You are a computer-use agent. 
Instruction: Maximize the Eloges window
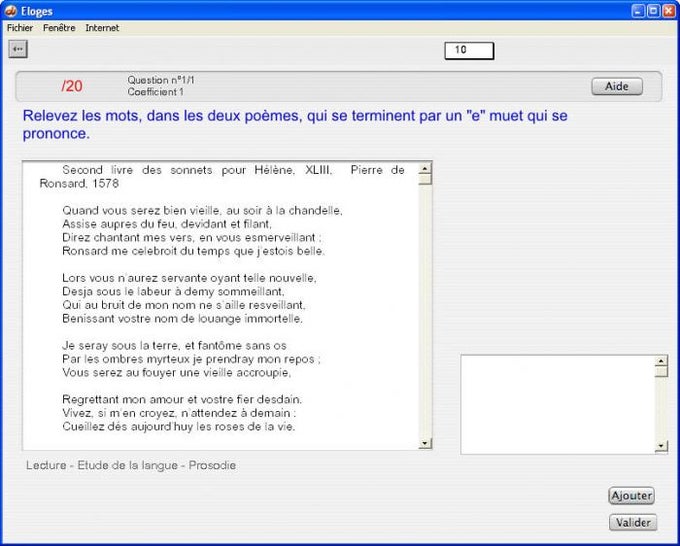[x=654, y=11]
